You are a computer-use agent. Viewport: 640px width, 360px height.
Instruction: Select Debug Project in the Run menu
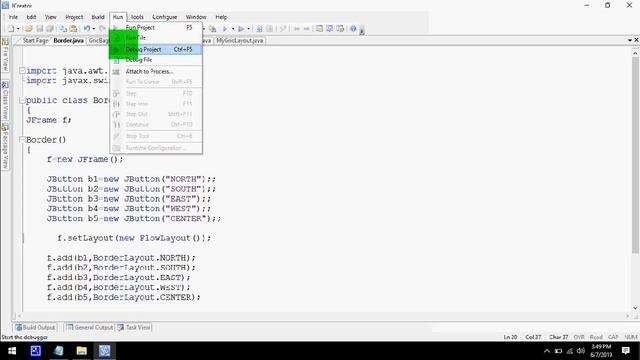(156, 49)
